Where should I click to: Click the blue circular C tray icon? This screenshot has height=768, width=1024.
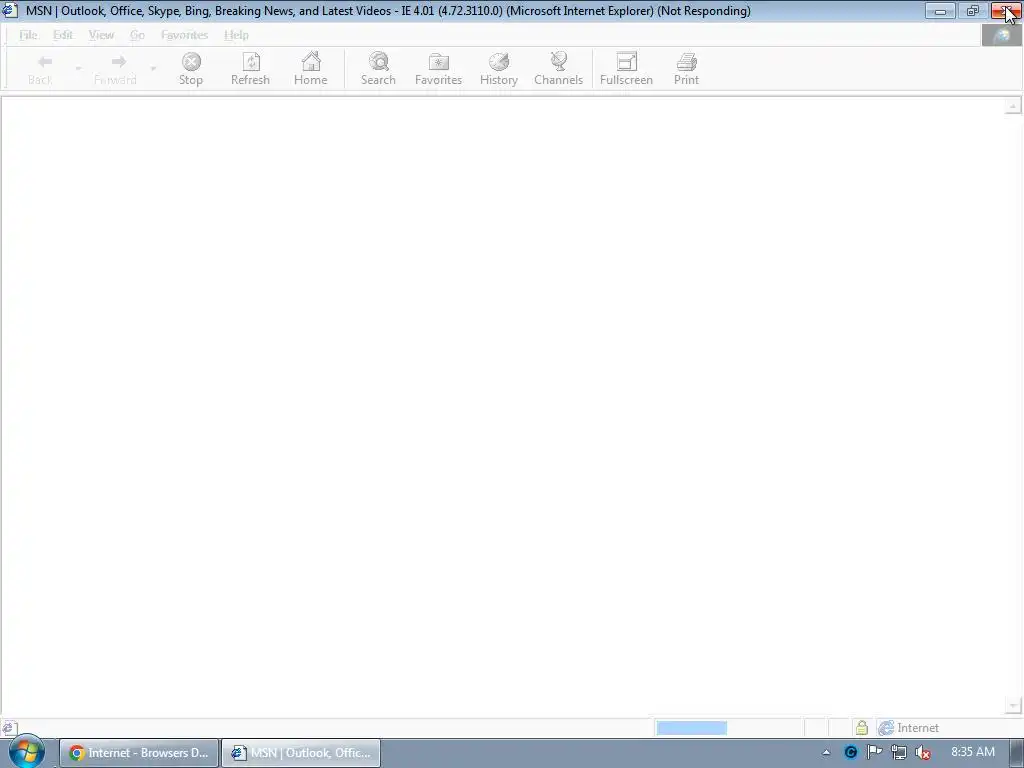click(850, 752)
